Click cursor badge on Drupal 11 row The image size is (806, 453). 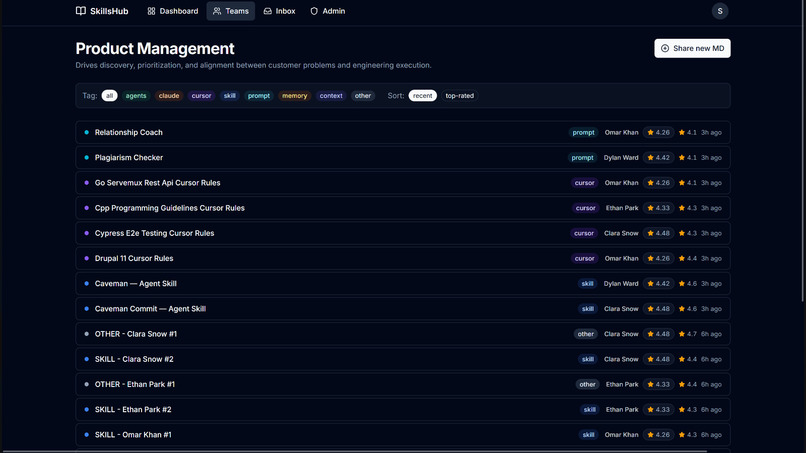coord(584,258)
